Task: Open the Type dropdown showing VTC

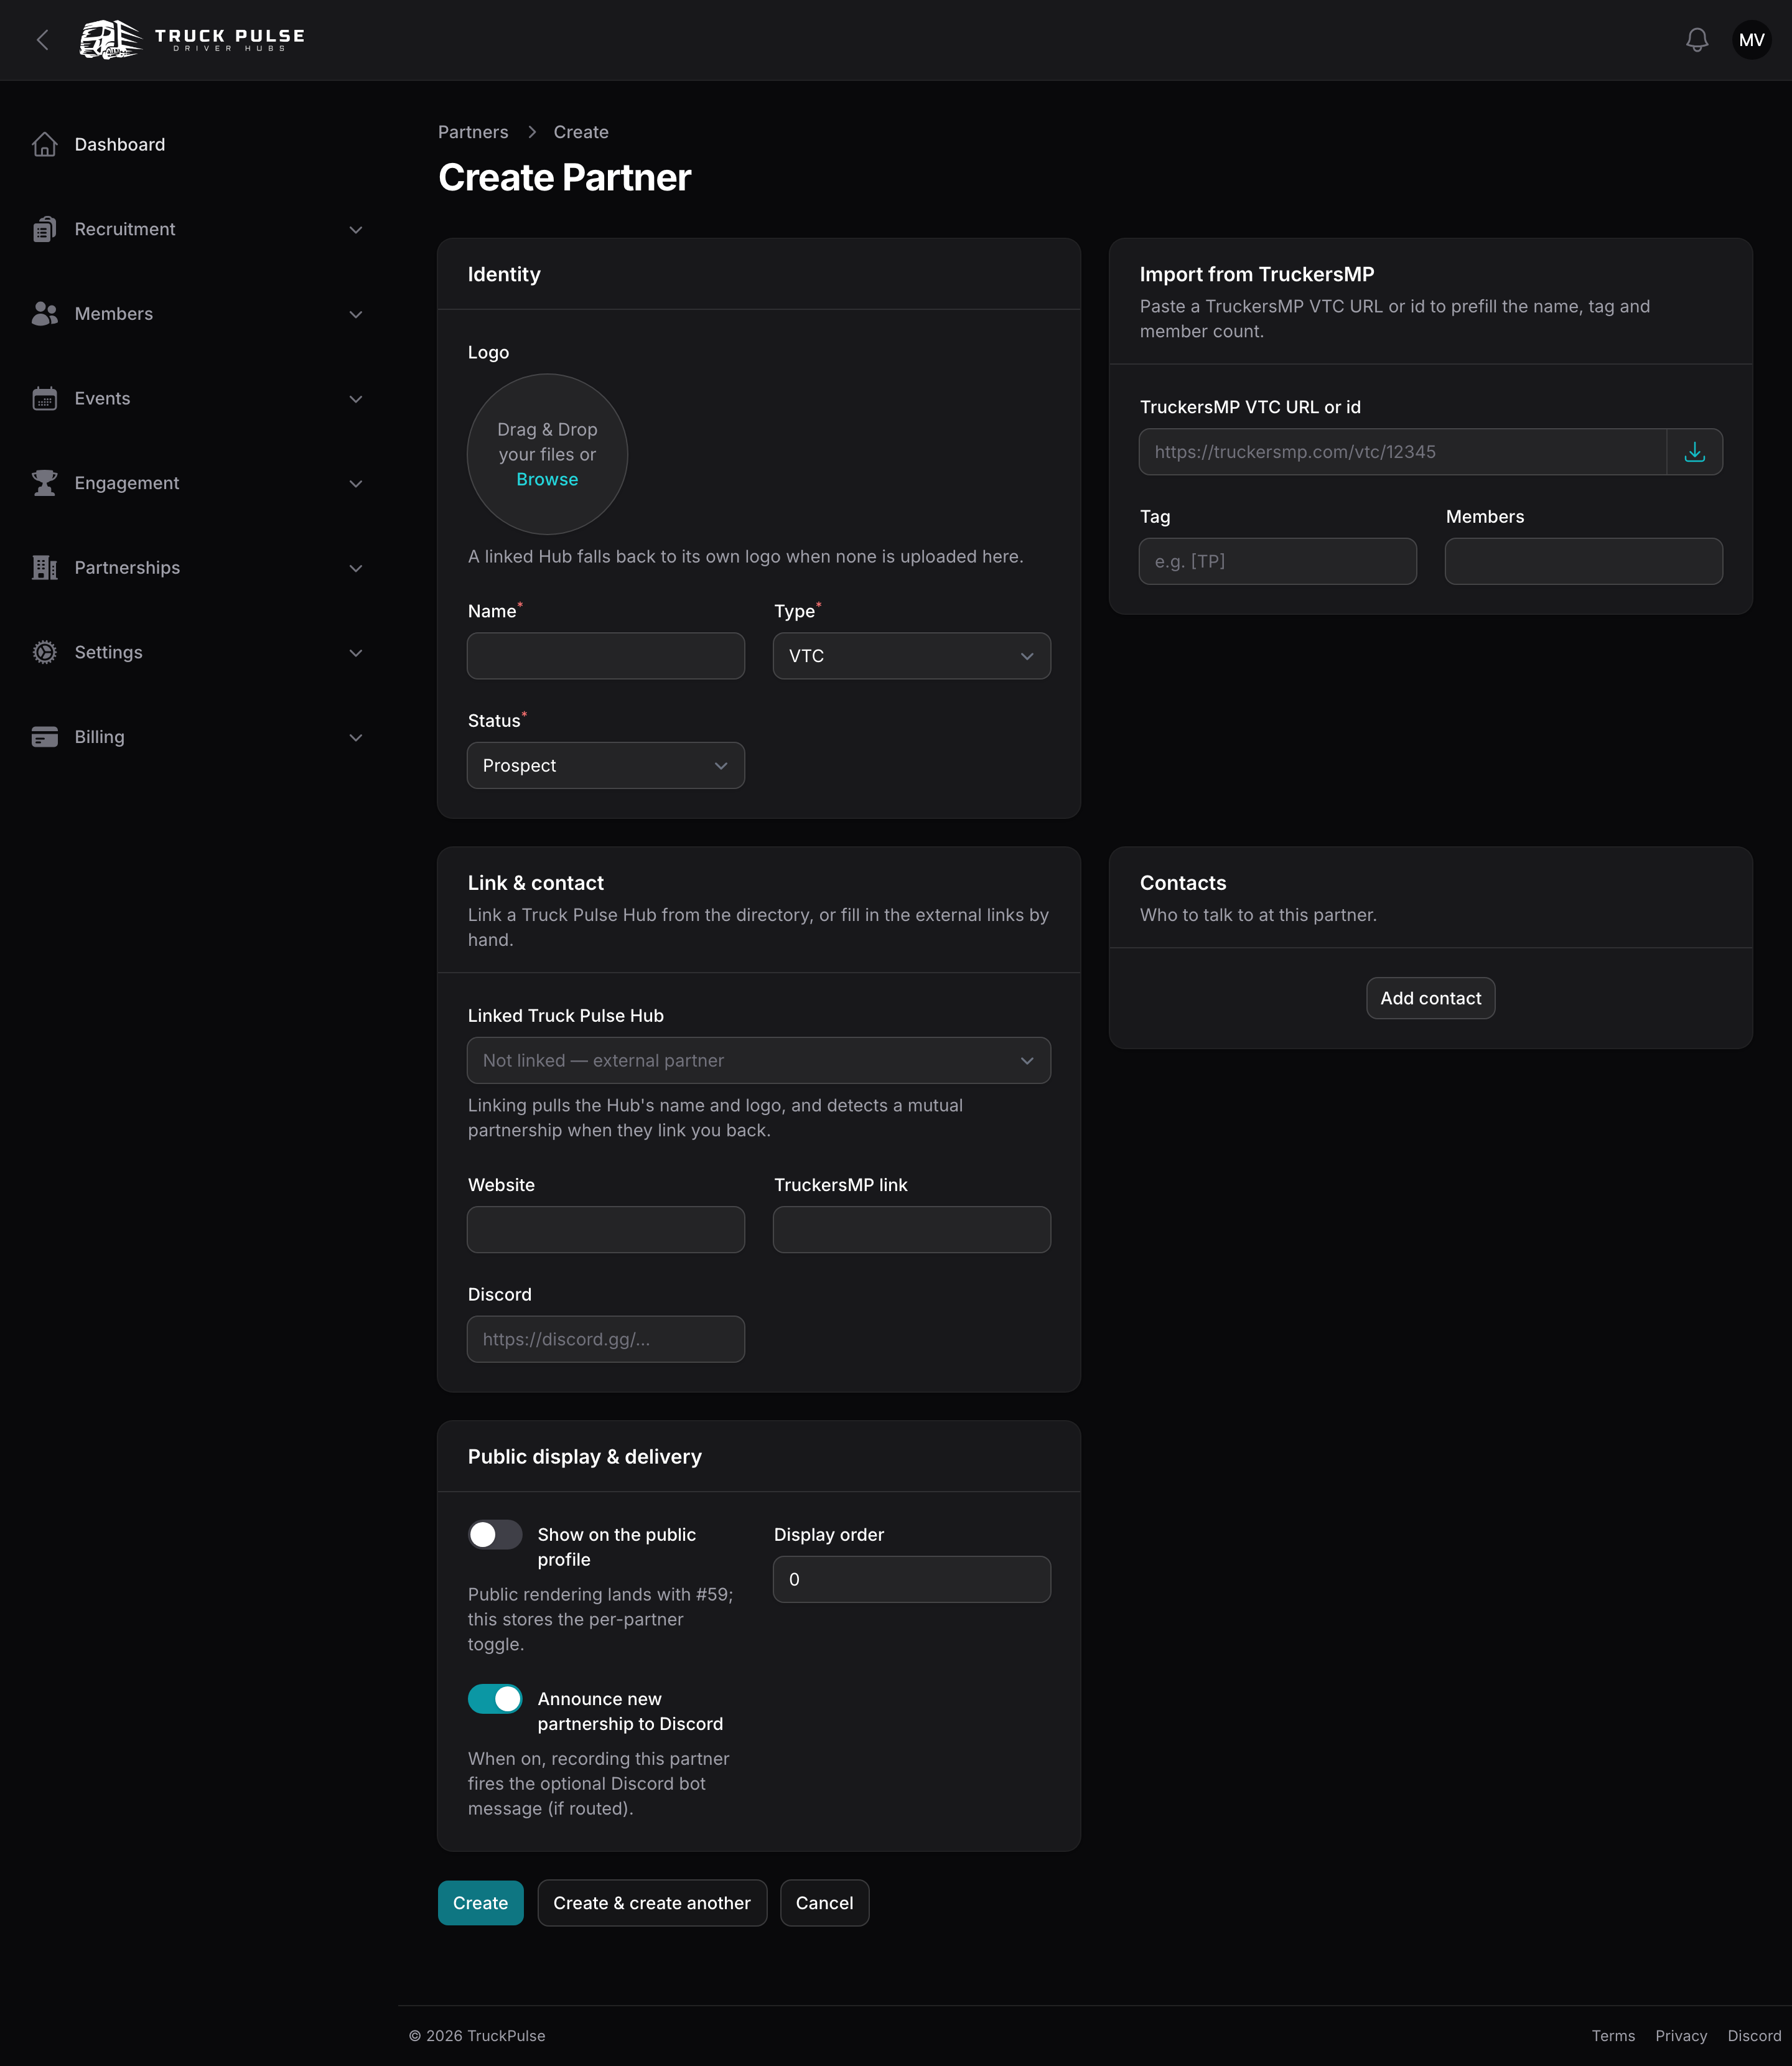Action: tap(911, 656)
